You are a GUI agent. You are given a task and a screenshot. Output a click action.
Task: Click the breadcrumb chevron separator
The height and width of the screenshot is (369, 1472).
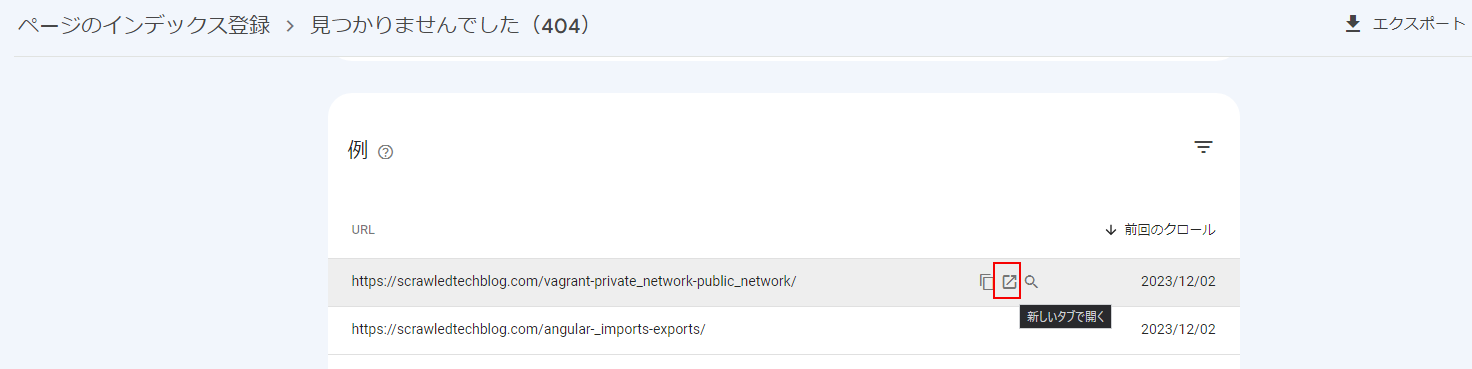(x=291, y=26)
